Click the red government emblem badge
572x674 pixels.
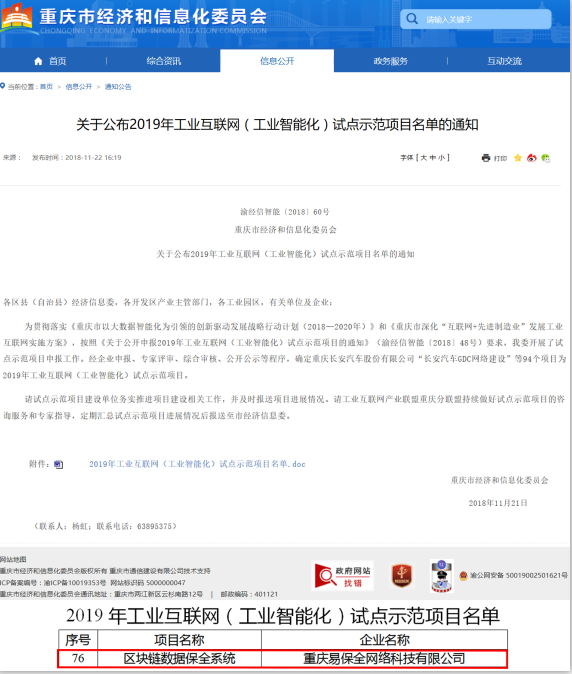401,576
